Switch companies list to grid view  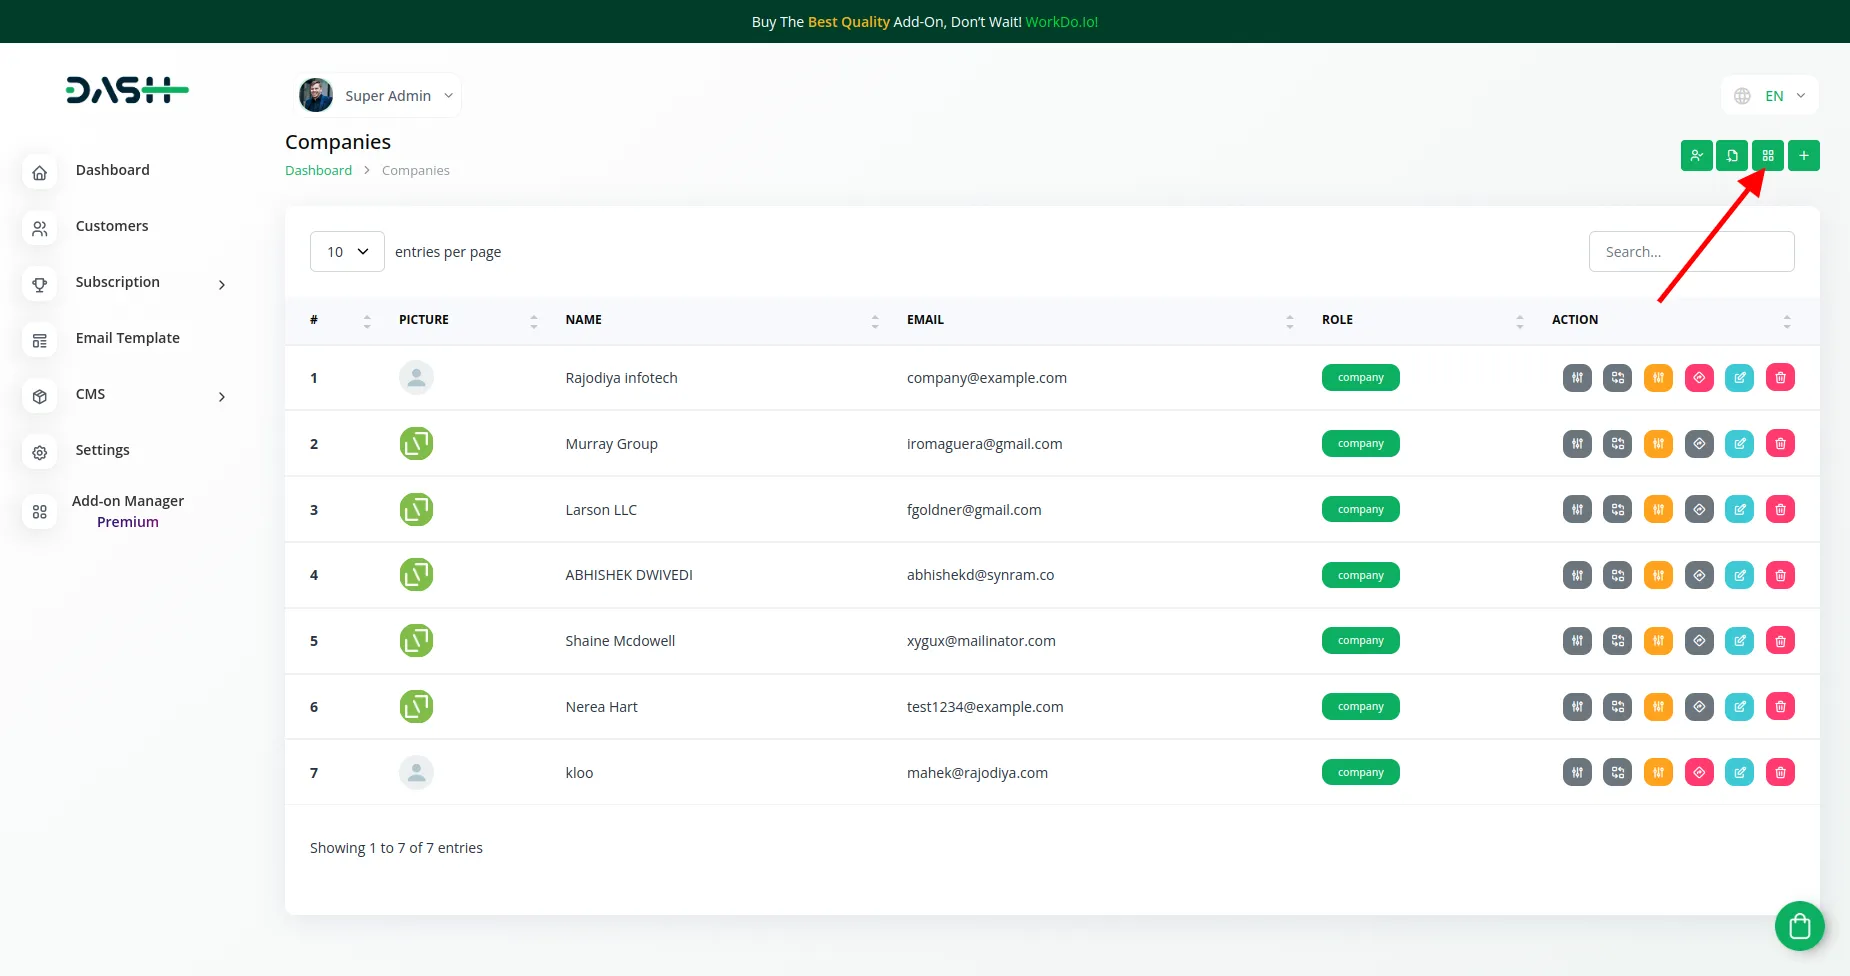coord(1767,156)
